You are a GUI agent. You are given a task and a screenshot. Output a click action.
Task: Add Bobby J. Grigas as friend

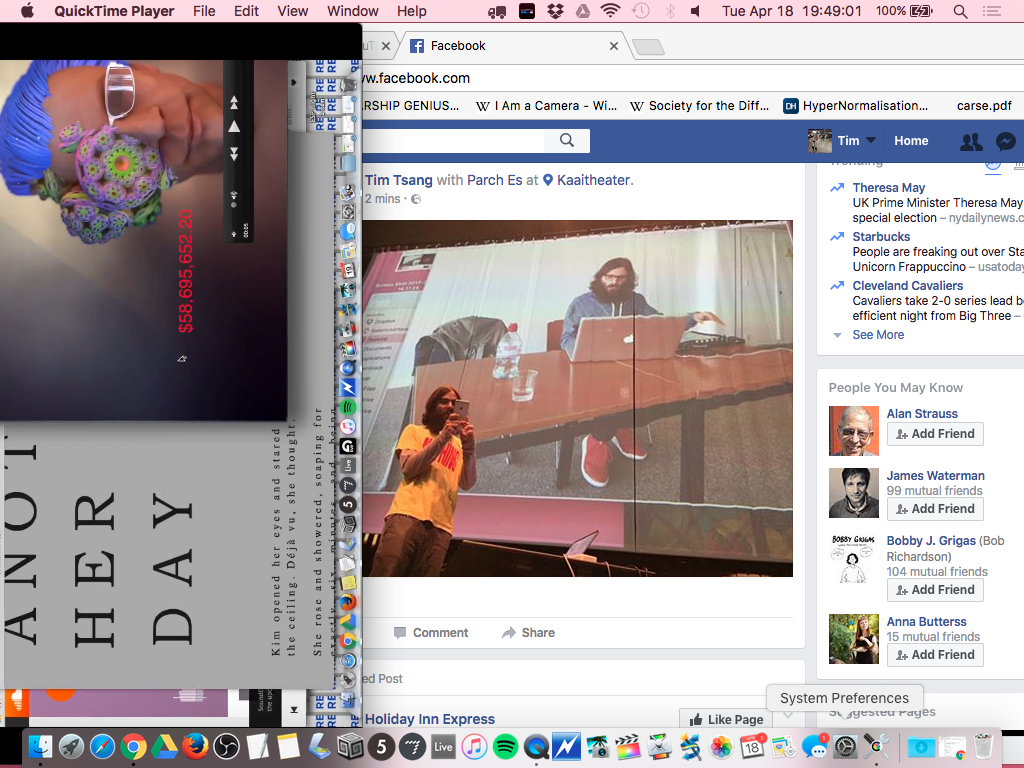pyautogui.click(x=935, y=590)
